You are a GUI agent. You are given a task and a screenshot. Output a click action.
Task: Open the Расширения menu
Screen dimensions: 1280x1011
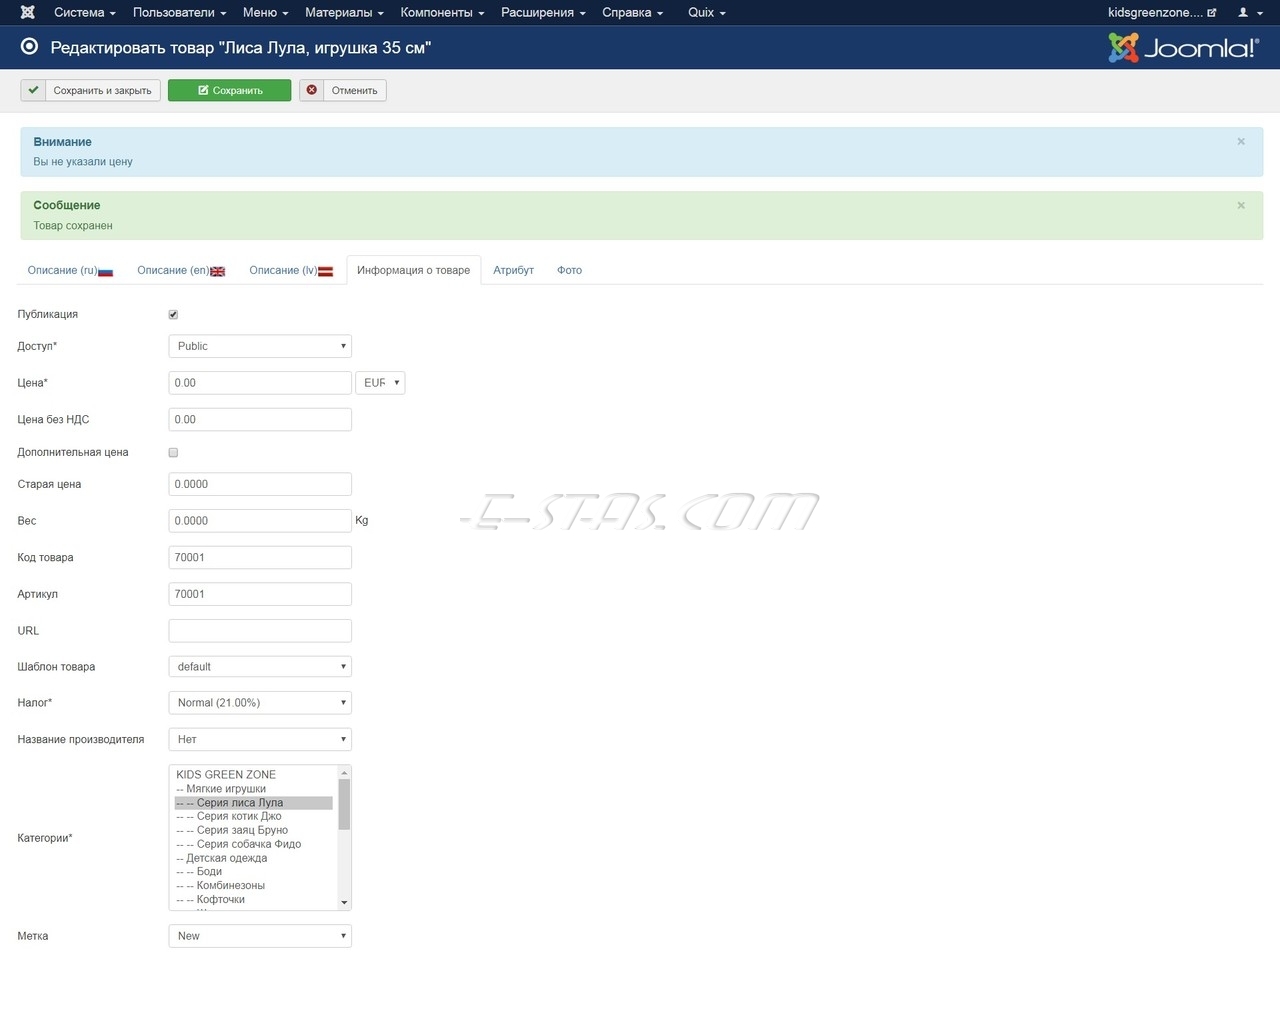[543, 12]
